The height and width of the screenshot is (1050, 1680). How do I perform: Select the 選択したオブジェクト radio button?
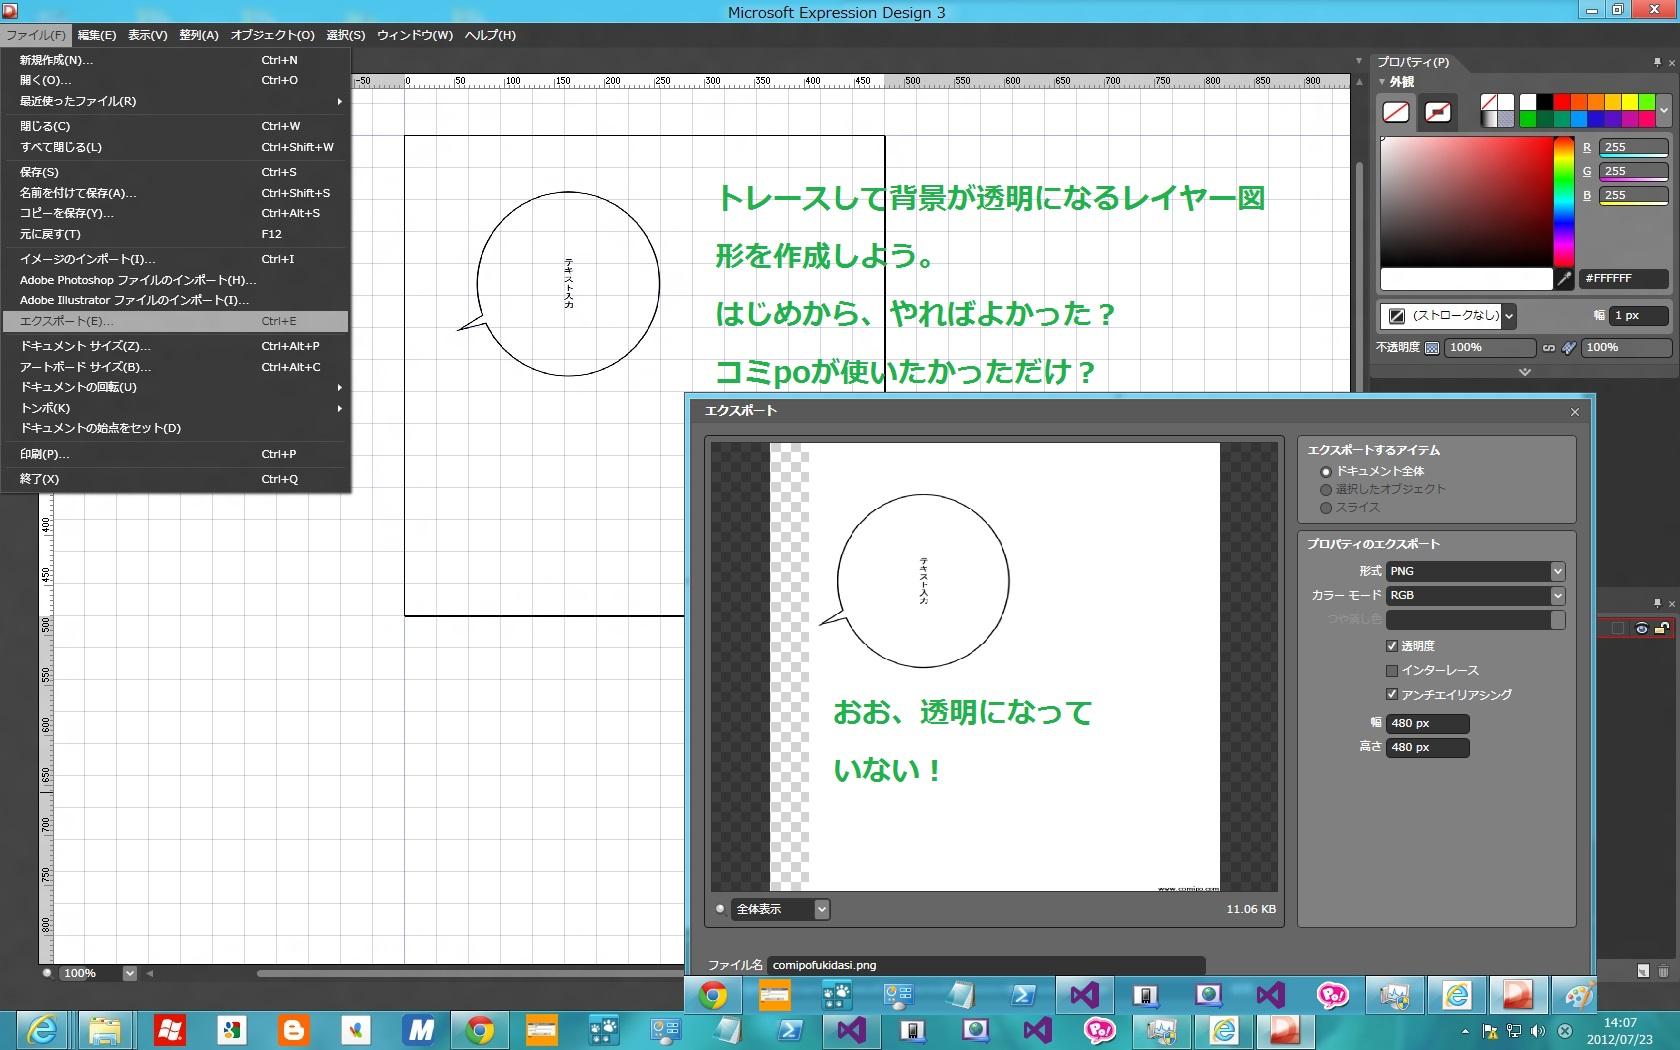[x=1326, y=490]
